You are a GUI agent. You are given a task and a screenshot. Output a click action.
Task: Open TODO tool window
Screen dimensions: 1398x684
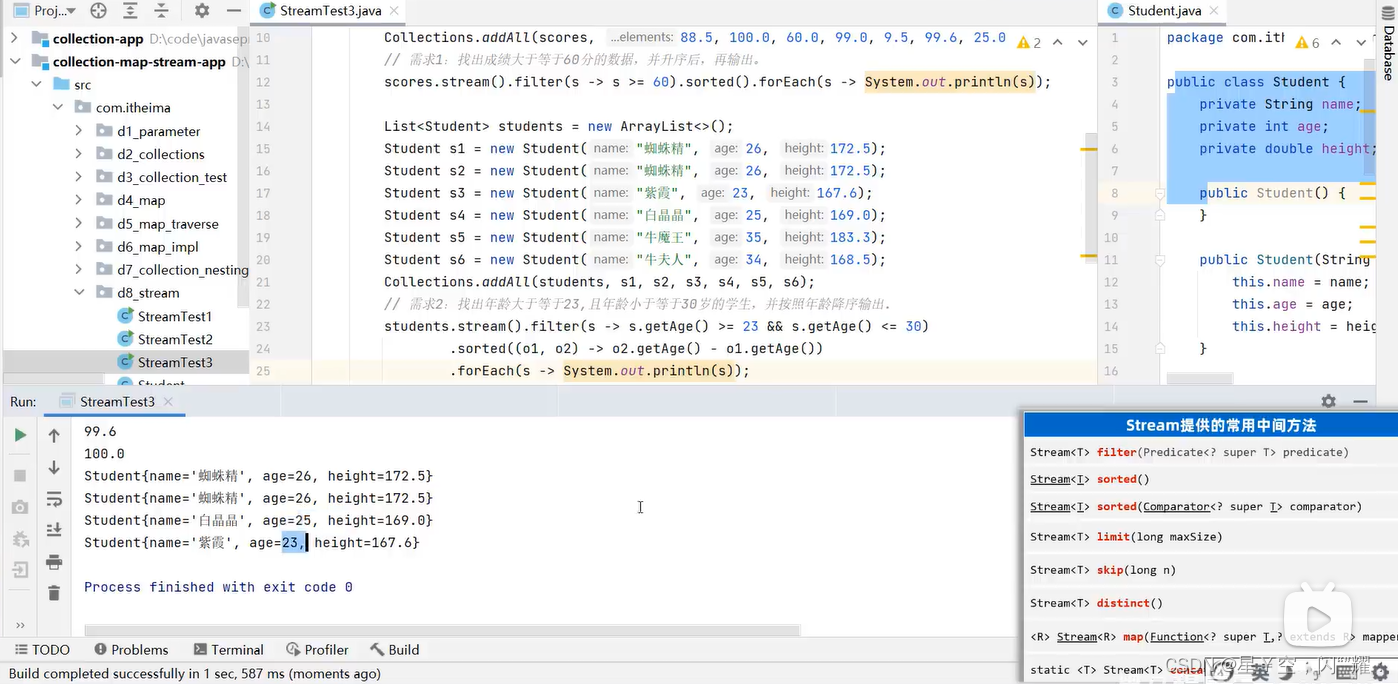(41, 649)
